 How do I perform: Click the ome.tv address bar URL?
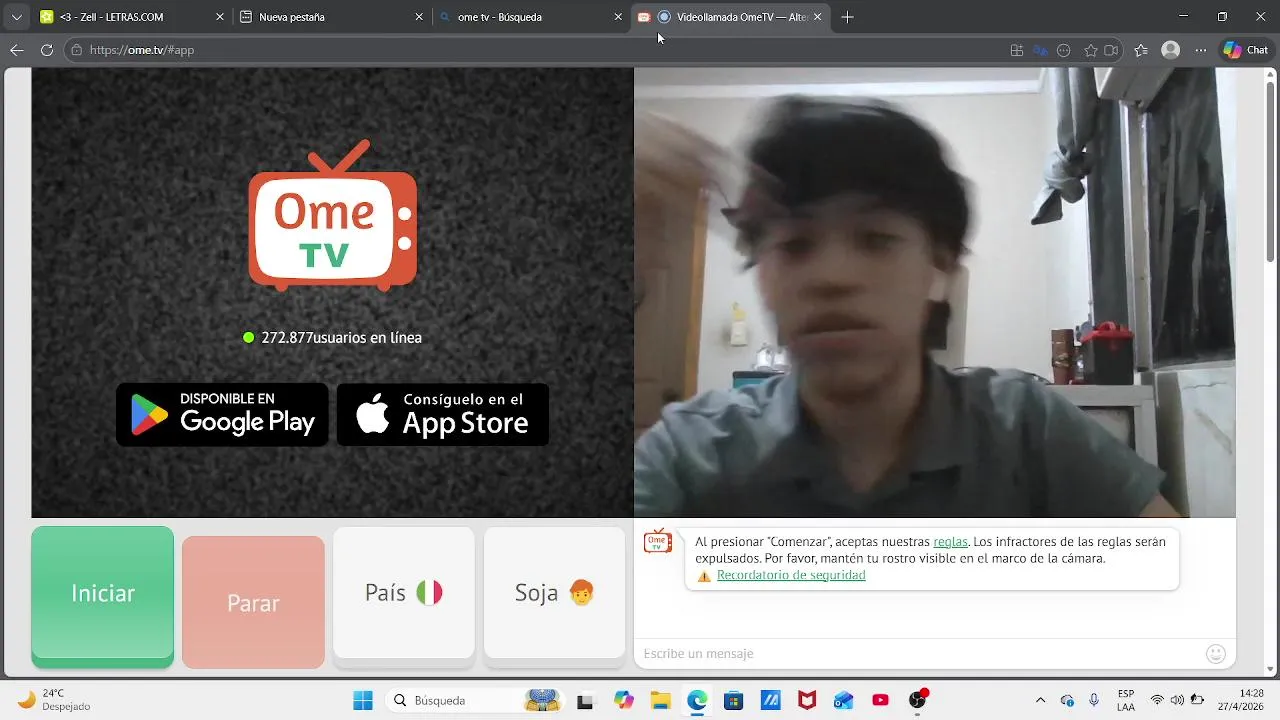pos(142,50)
